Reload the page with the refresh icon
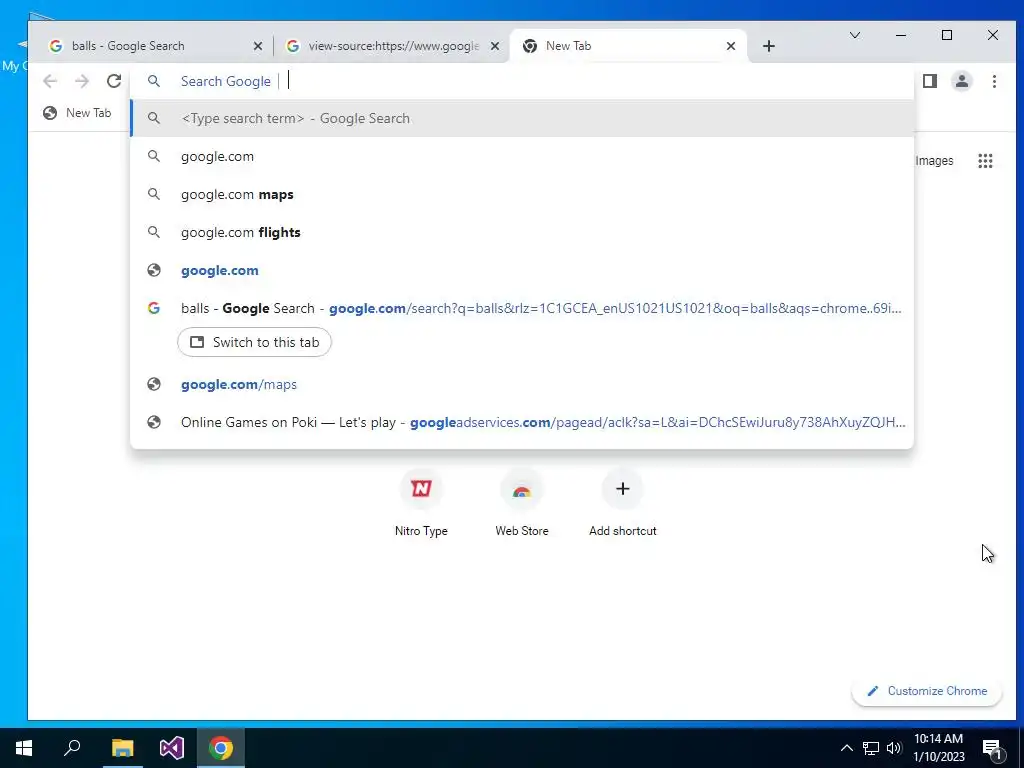Image resolution: width=1024 pixels, height=768 pixels. pos(114,81)
